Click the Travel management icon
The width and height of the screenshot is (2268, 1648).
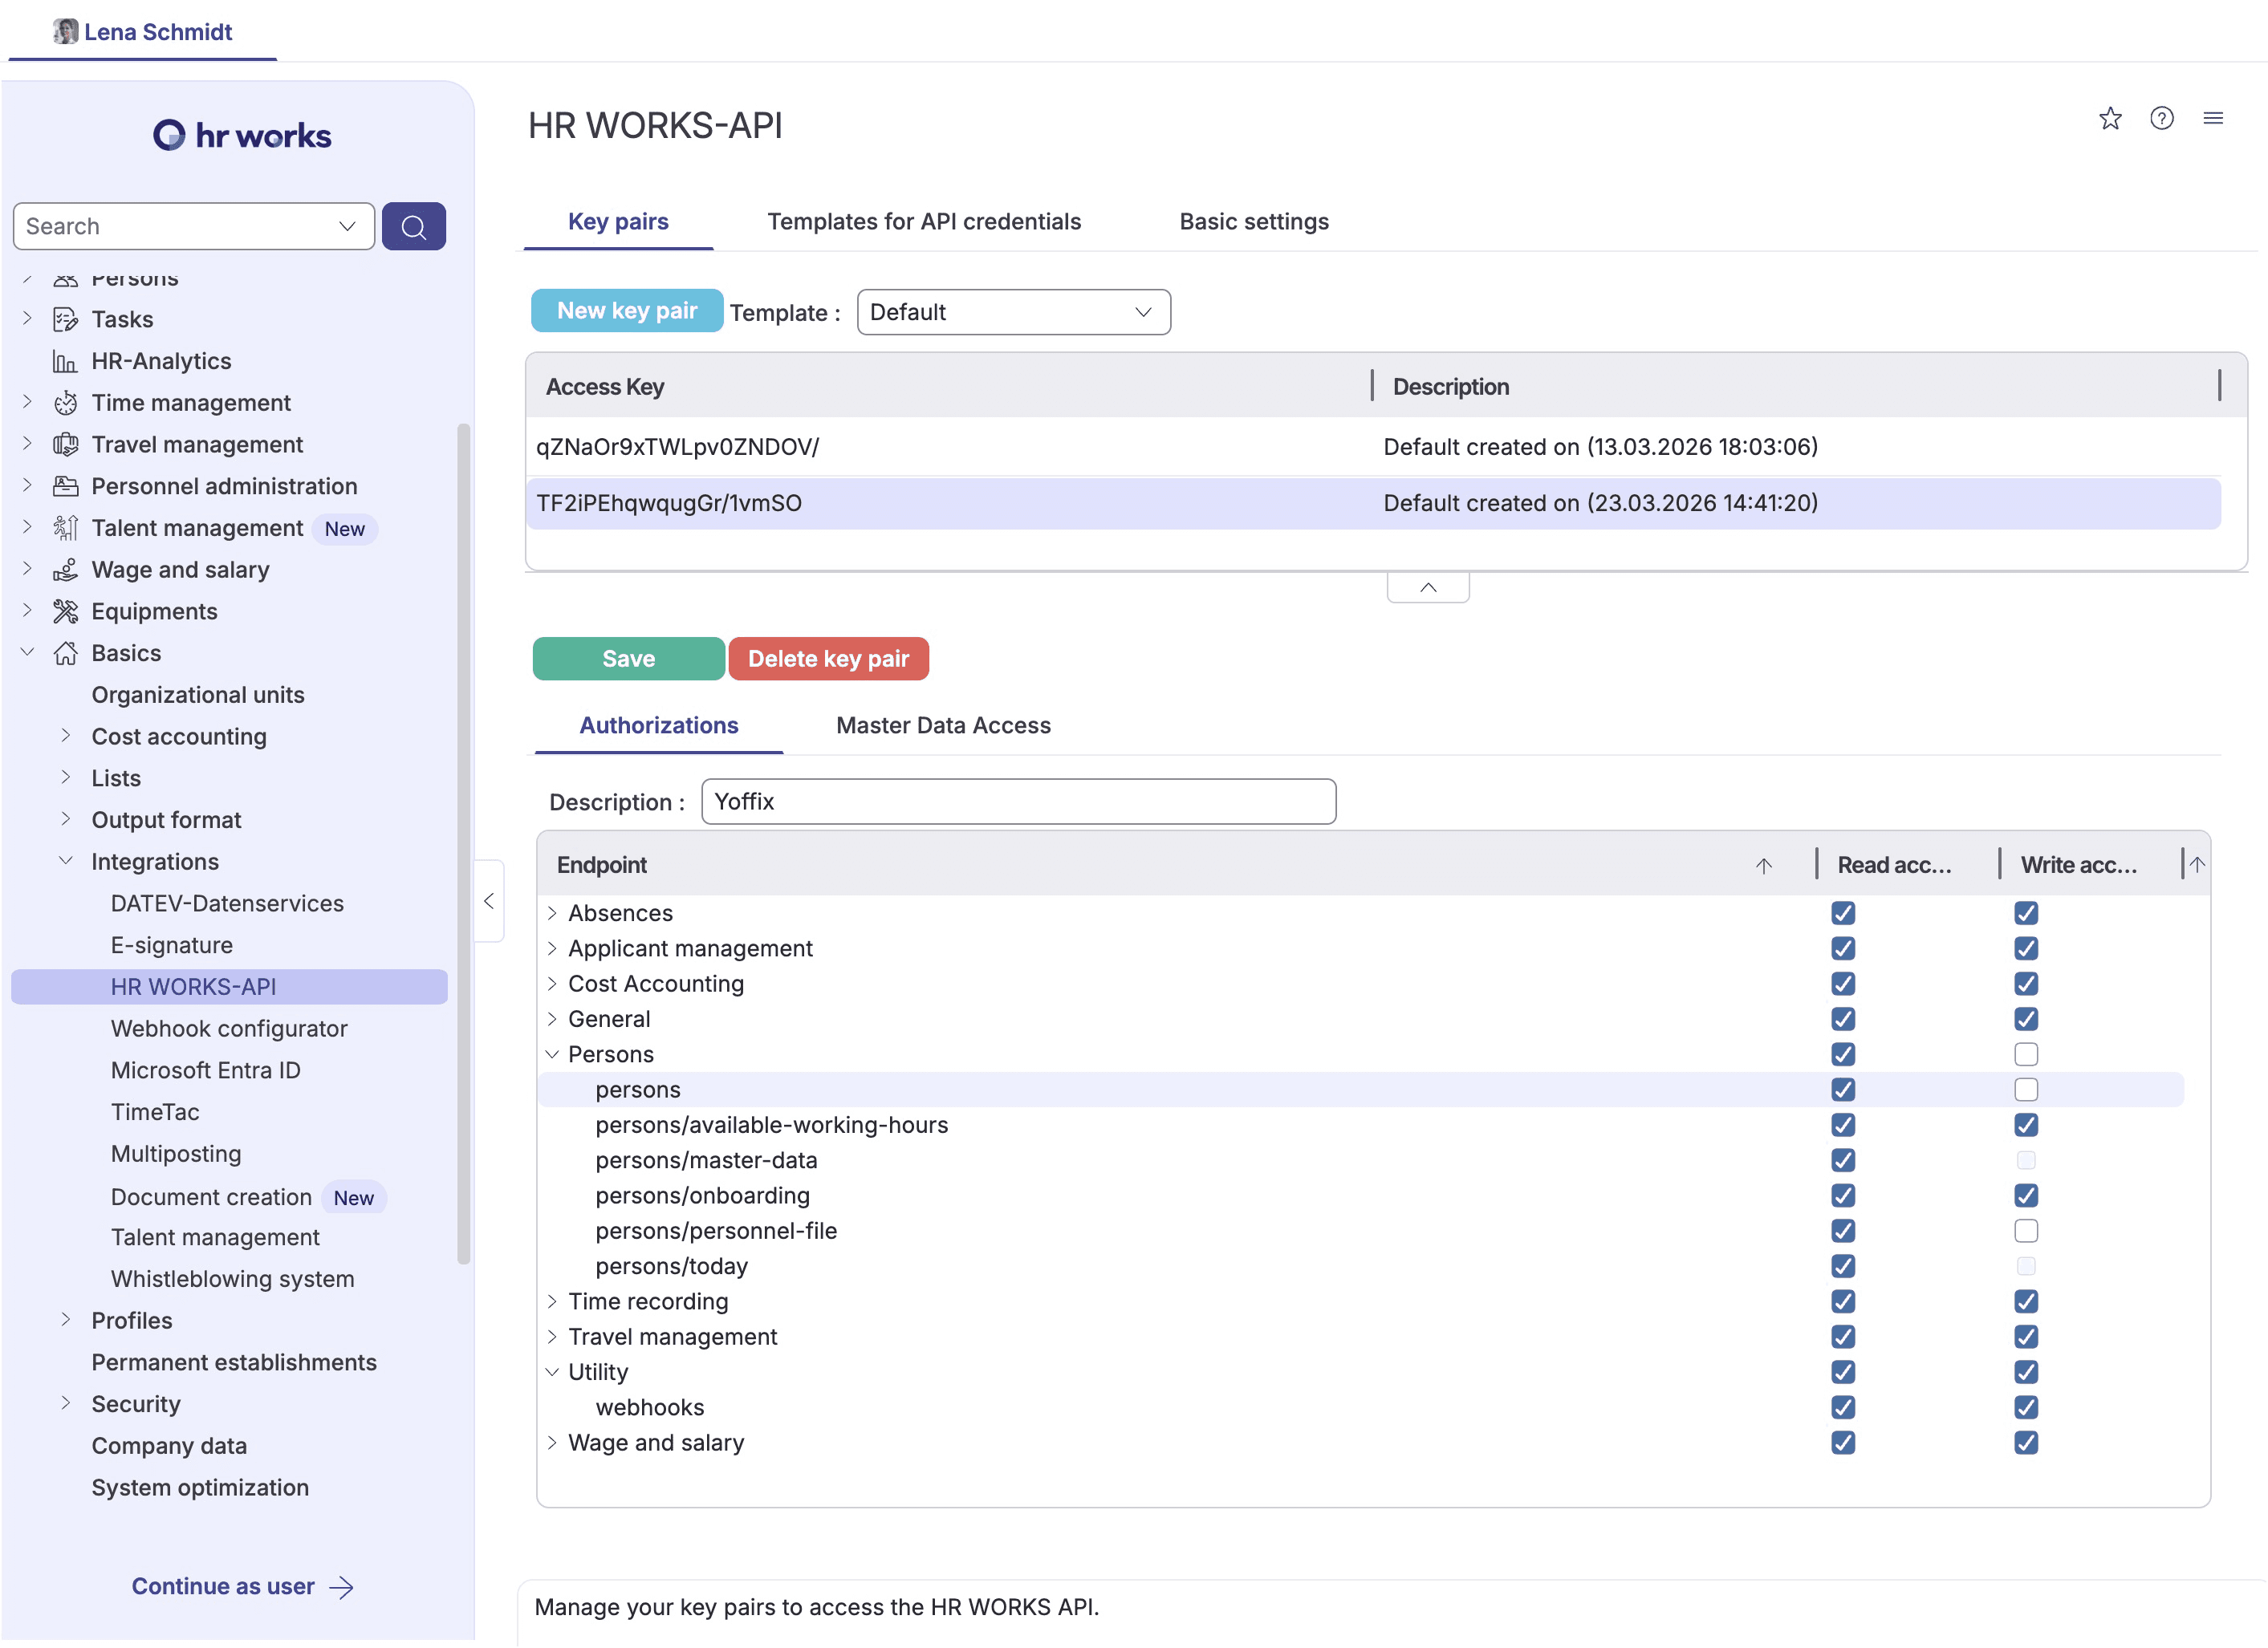point(66,445)
